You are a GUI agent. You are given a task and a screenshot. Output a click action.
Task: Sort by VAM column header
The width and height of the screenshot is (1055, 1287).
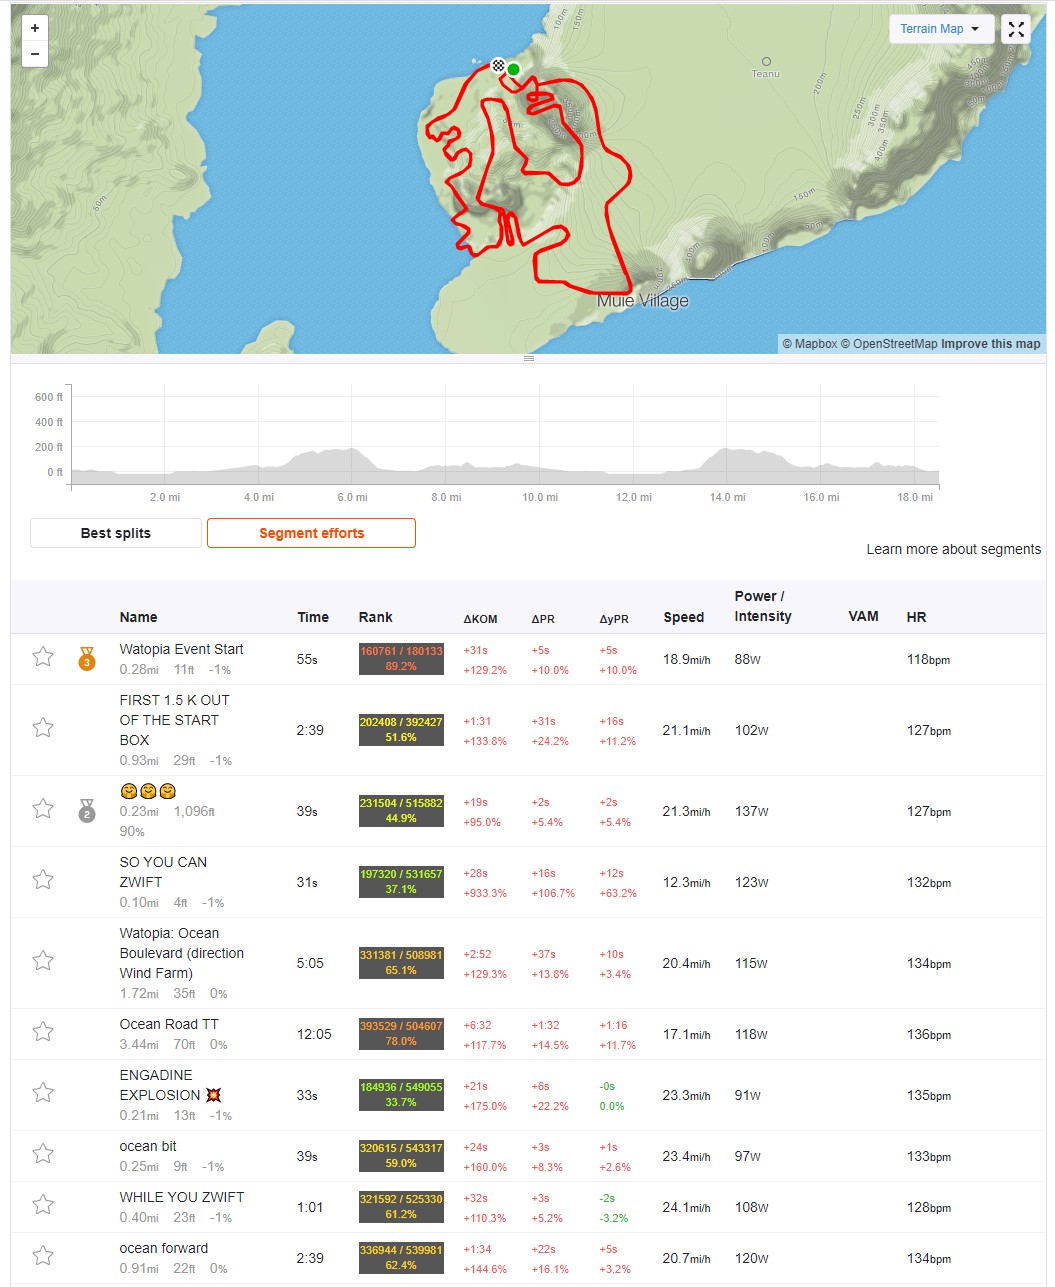(x=863, y=616)
